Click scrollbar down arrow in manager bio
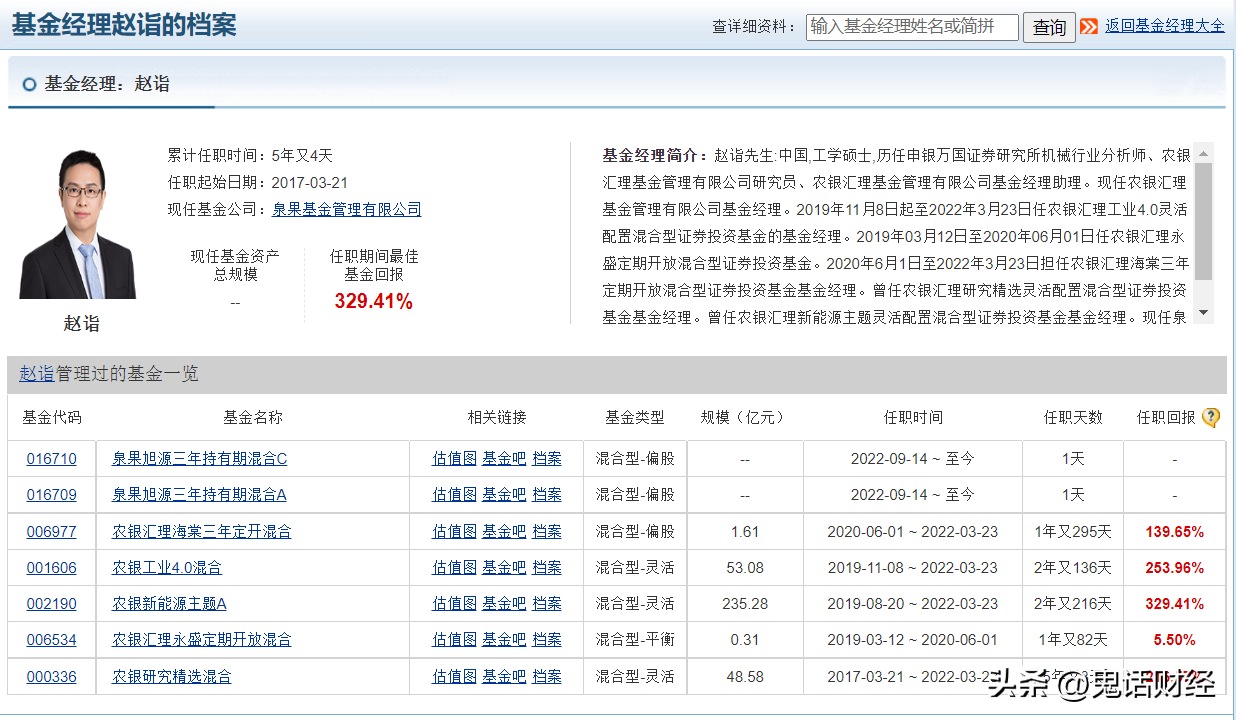The width and height of the screenshot is (1236, 720). (1203, 313)
